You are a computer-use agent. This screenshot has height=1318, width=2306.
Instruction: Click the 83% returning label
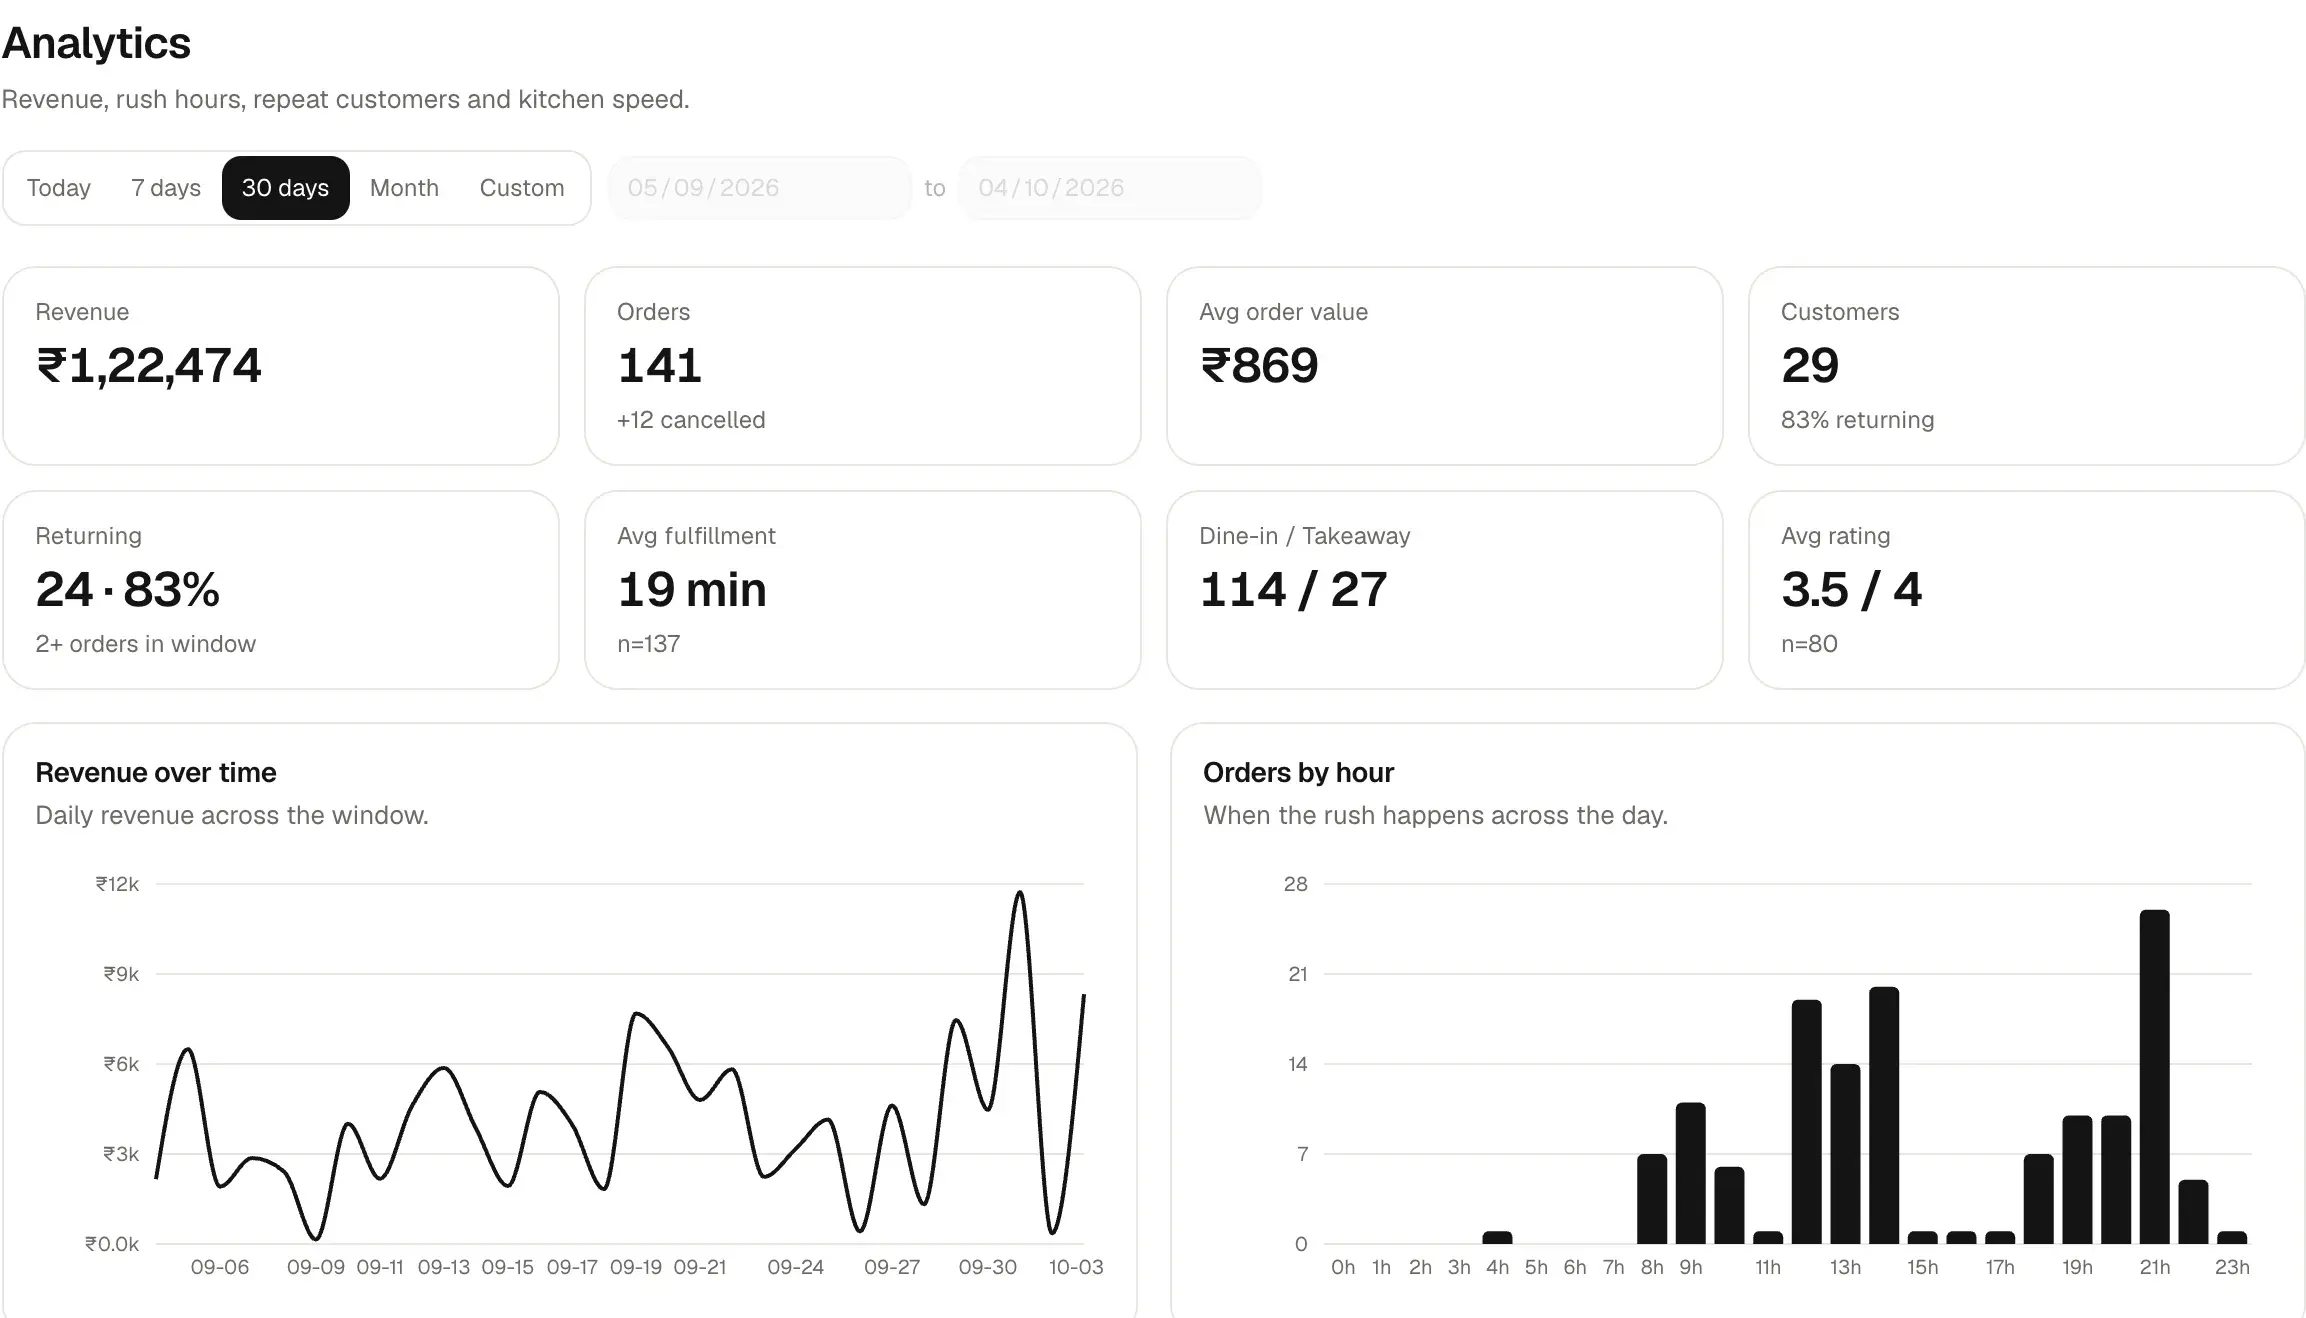pyautogui.click(x=1857, y=420)
